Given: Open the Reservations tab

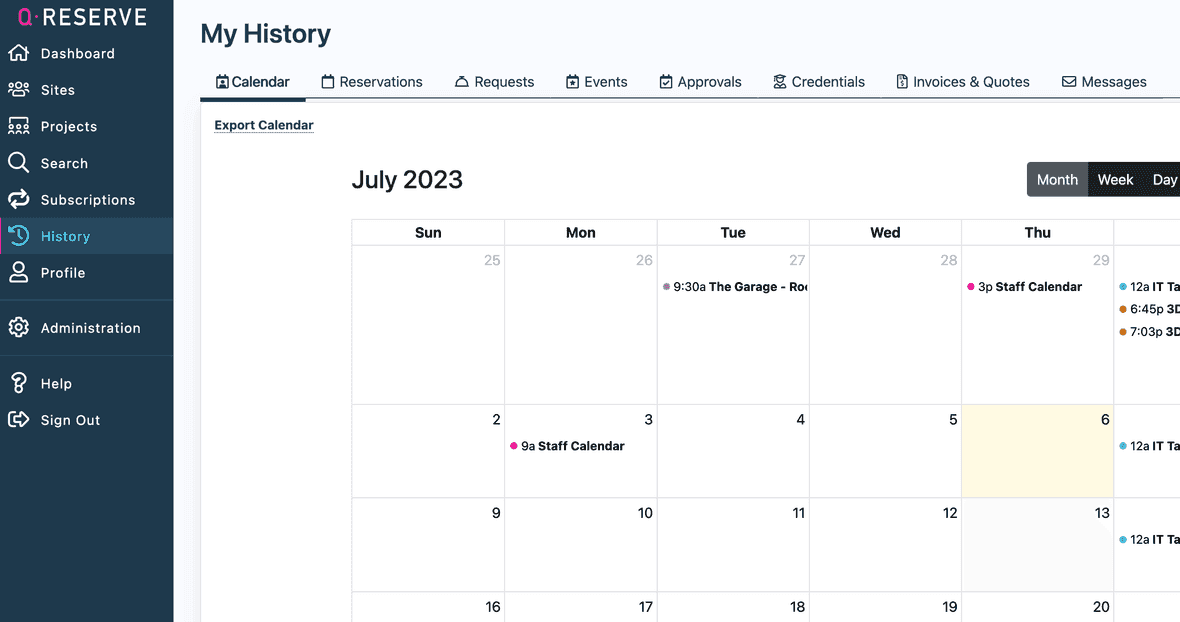Looking at the screenshot, I should tap(372, 82).
